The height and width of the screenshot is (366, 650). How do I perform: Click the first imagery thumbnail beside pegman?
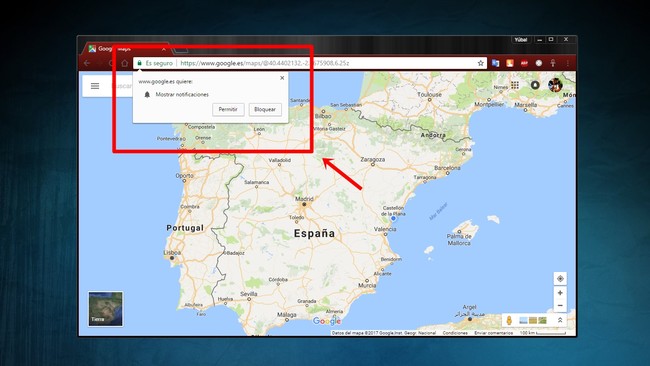coord(524,320)
